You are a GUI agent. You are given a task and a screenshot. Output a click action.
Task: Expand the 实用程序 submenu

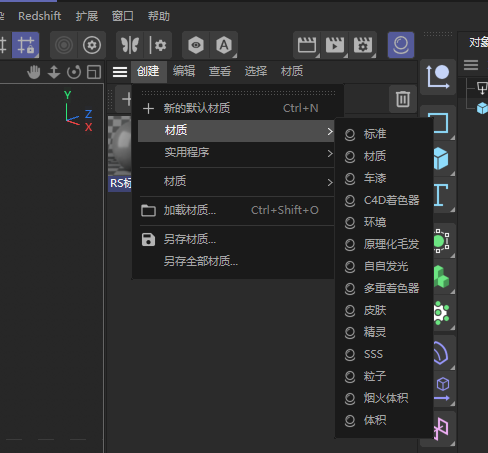click(236, 153)
